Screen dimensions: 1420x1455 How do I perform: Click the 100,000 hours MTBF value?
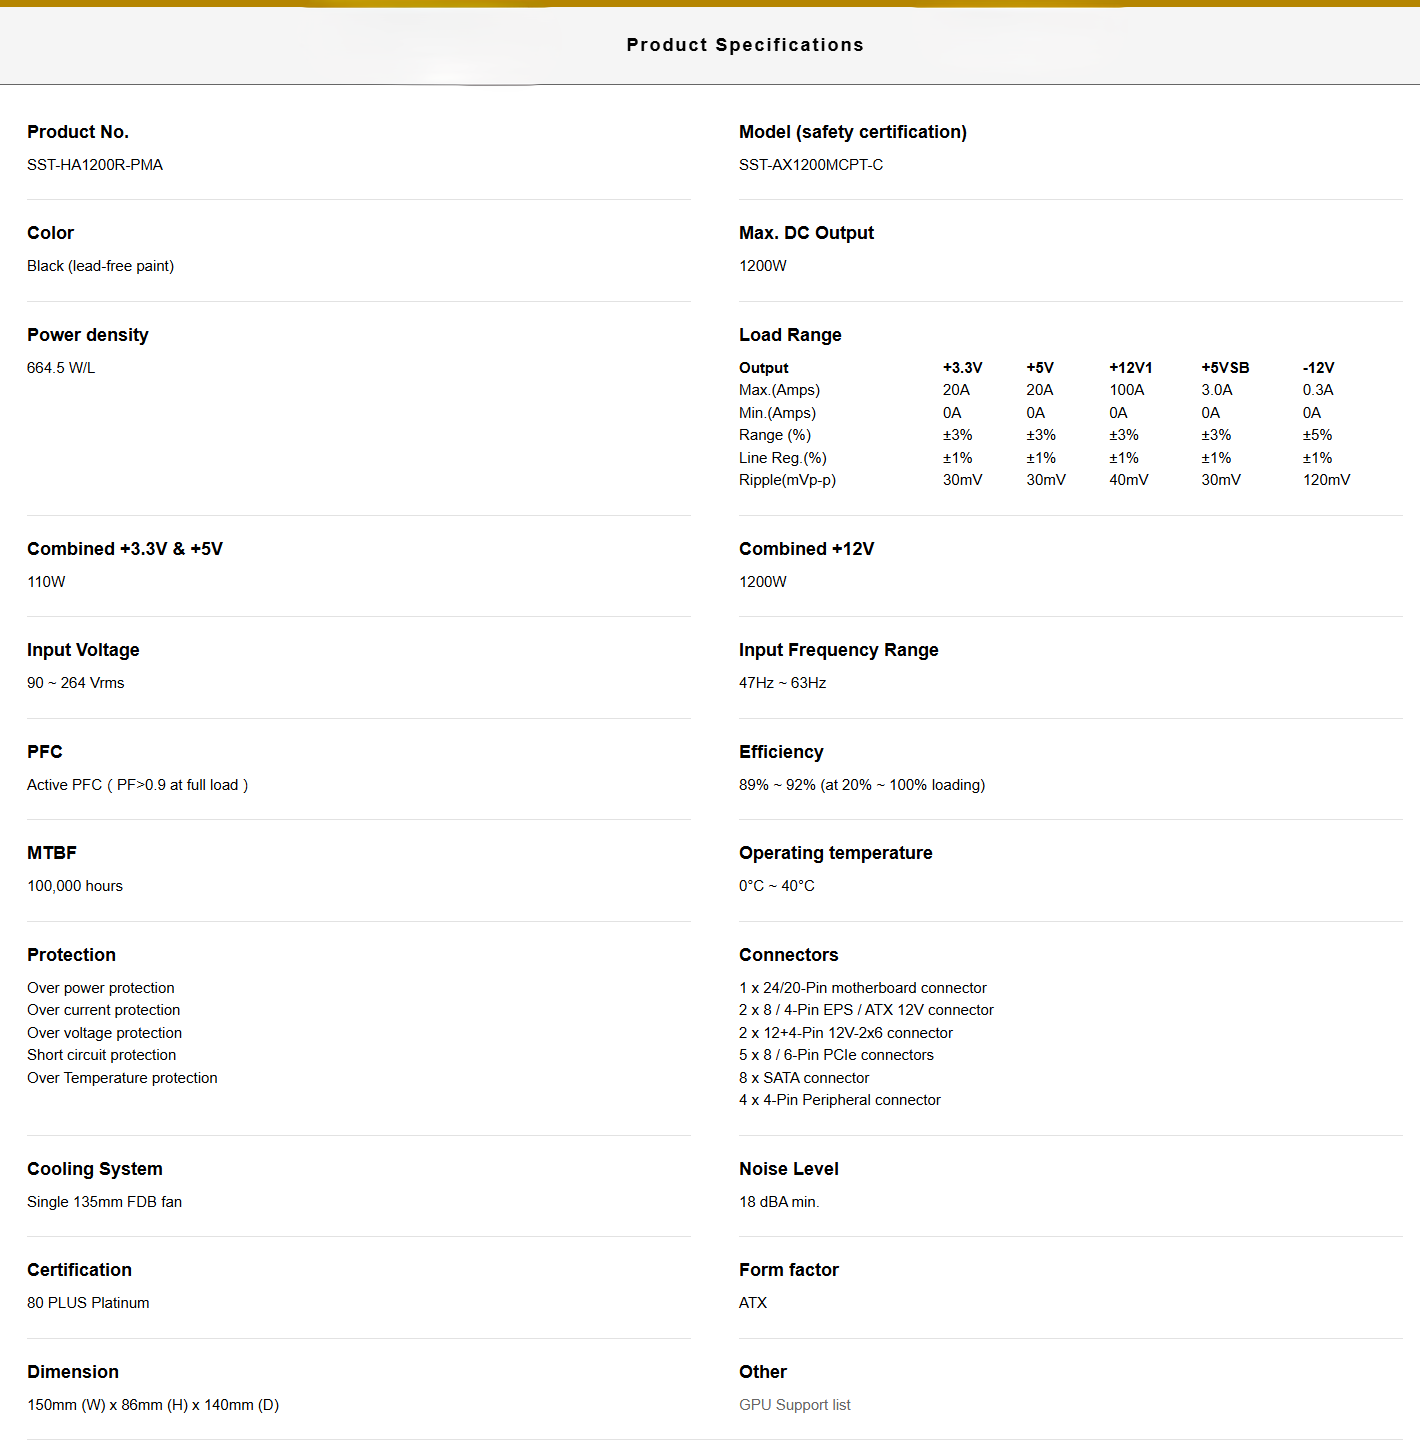click(75, 886)
